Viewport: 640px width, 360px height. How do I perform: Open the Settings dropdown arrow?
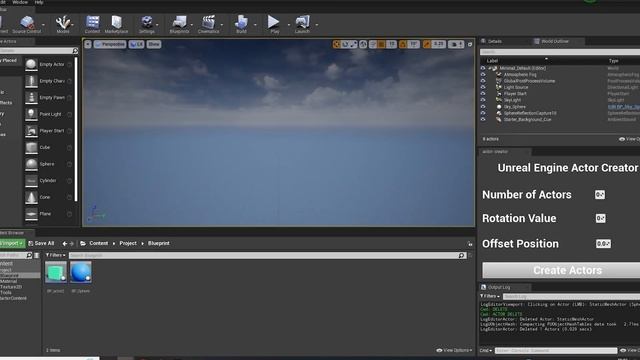(157, 25)
